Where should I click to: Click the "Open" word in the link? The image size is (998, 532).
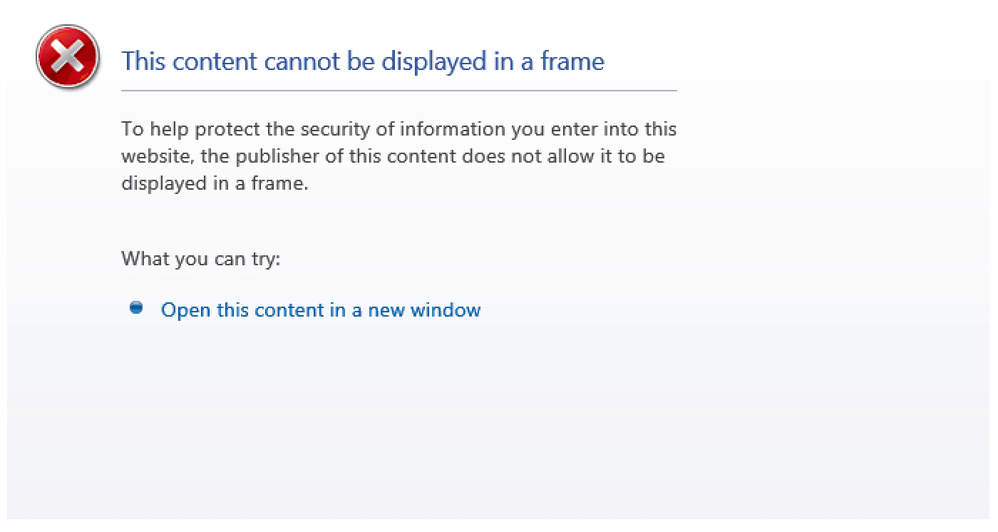[x=186, y=310]
